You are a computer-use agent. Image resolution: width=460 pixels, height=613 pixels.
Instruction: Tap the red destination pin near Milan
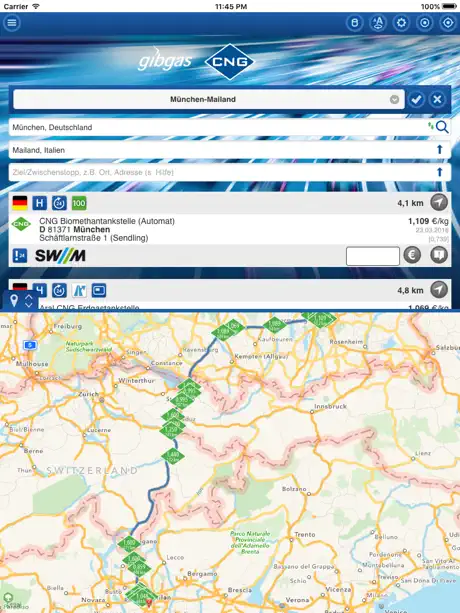[149, 603]
